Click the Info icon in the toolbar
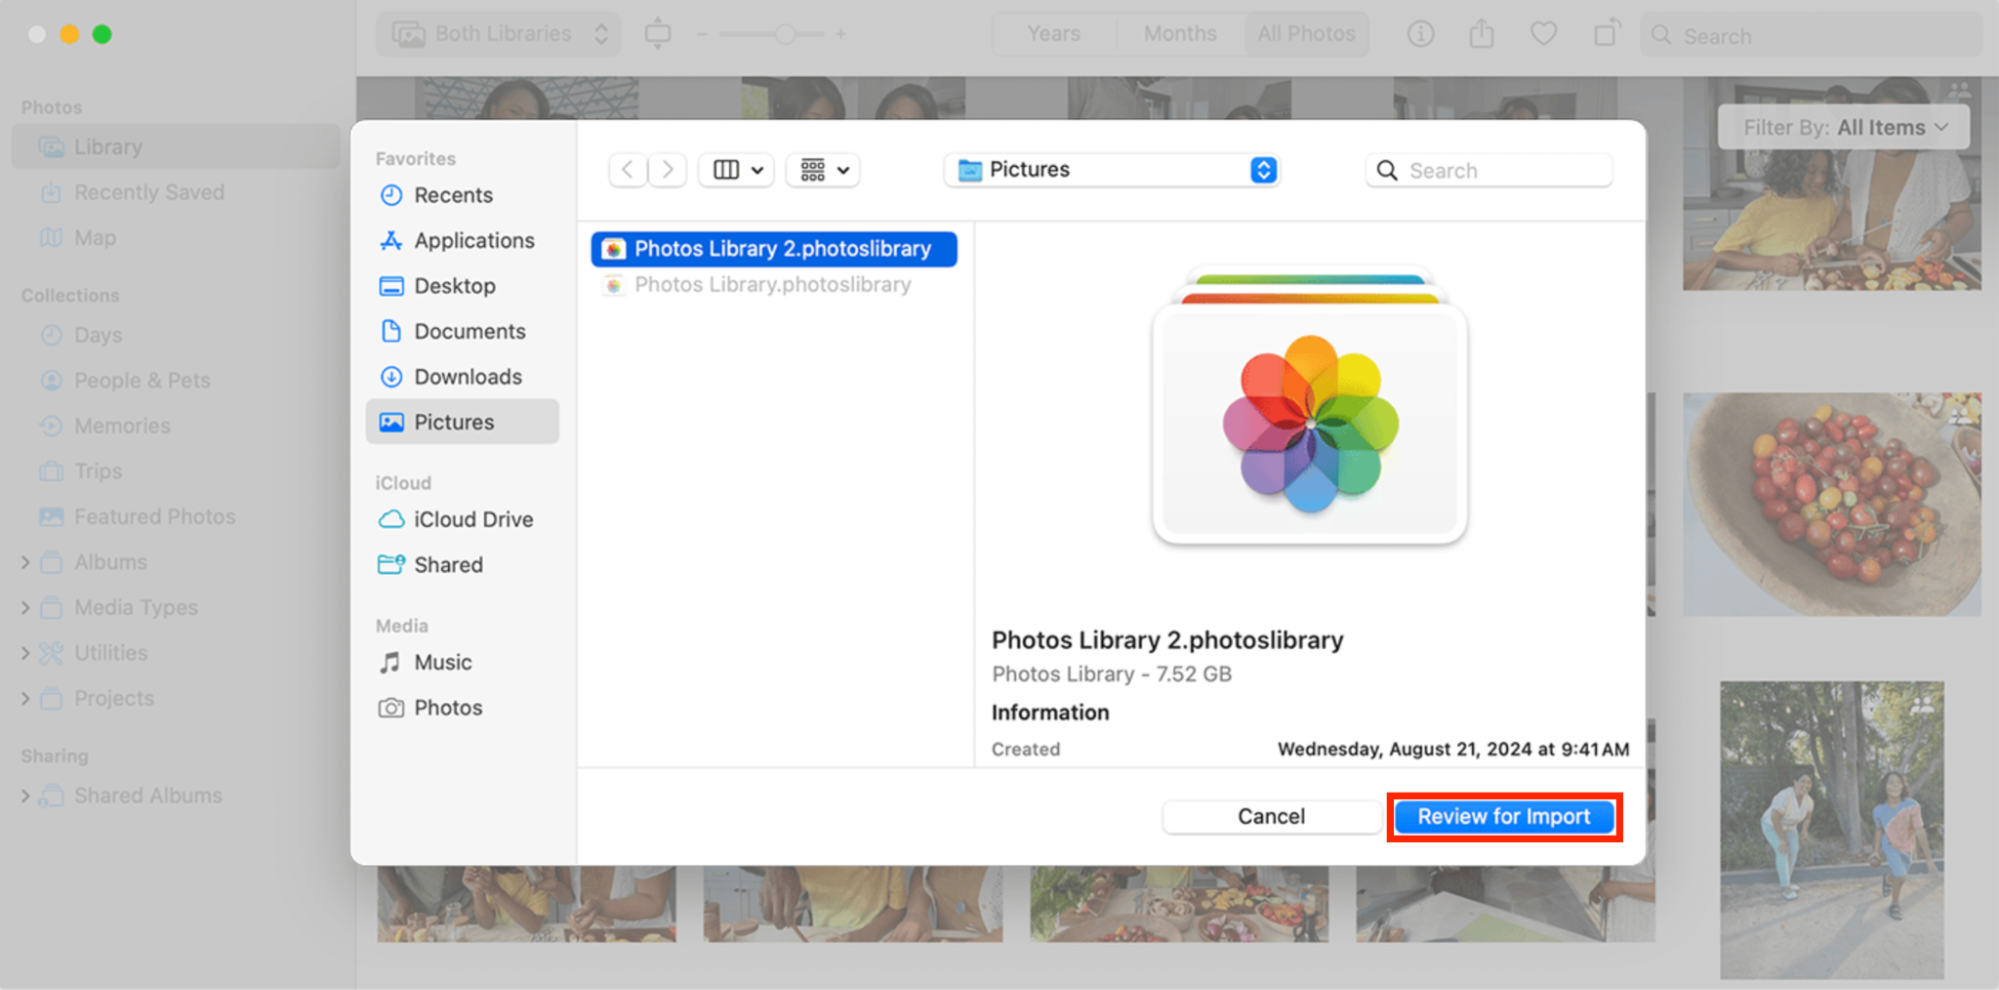This screenshot has width=1999, height=990. 1421,33
